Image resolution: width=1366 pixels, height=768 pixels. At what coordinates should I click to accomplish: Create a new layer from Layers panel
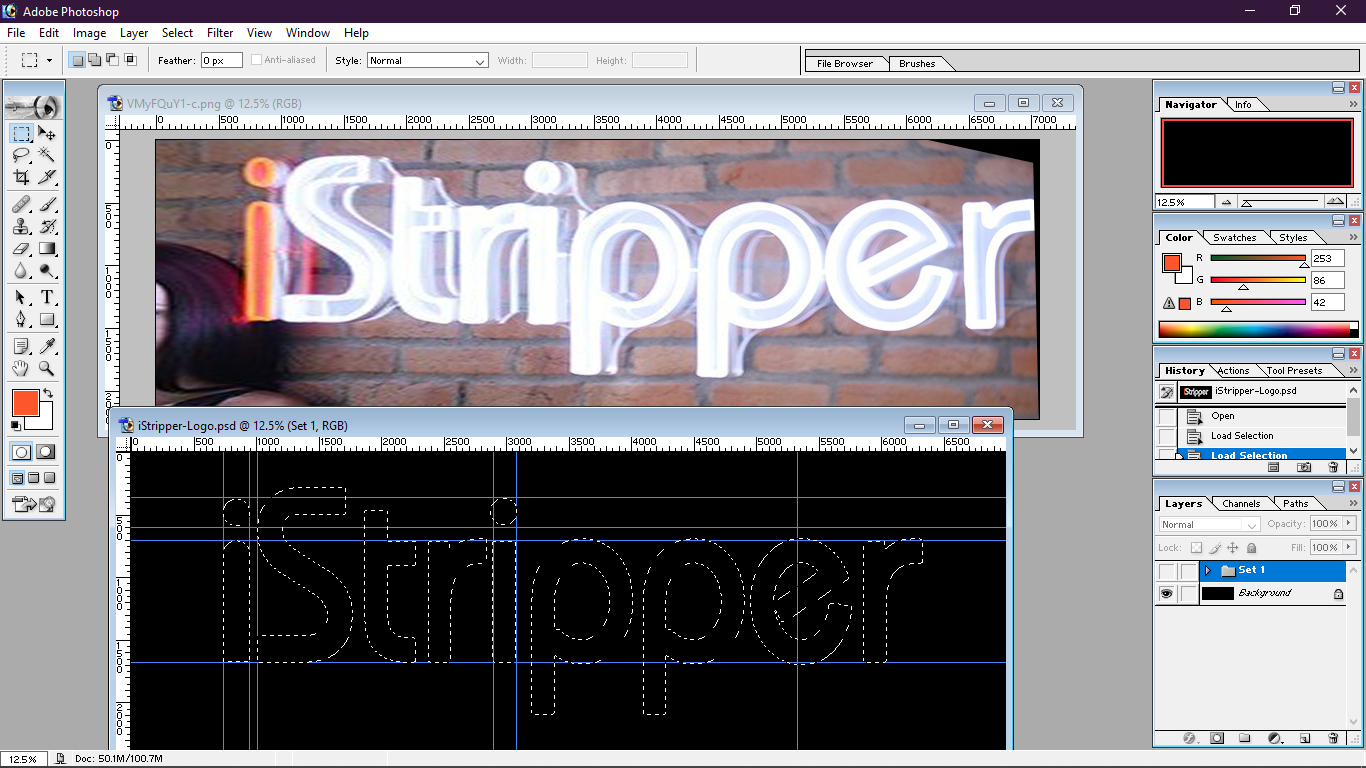(x=1304, y=738)
